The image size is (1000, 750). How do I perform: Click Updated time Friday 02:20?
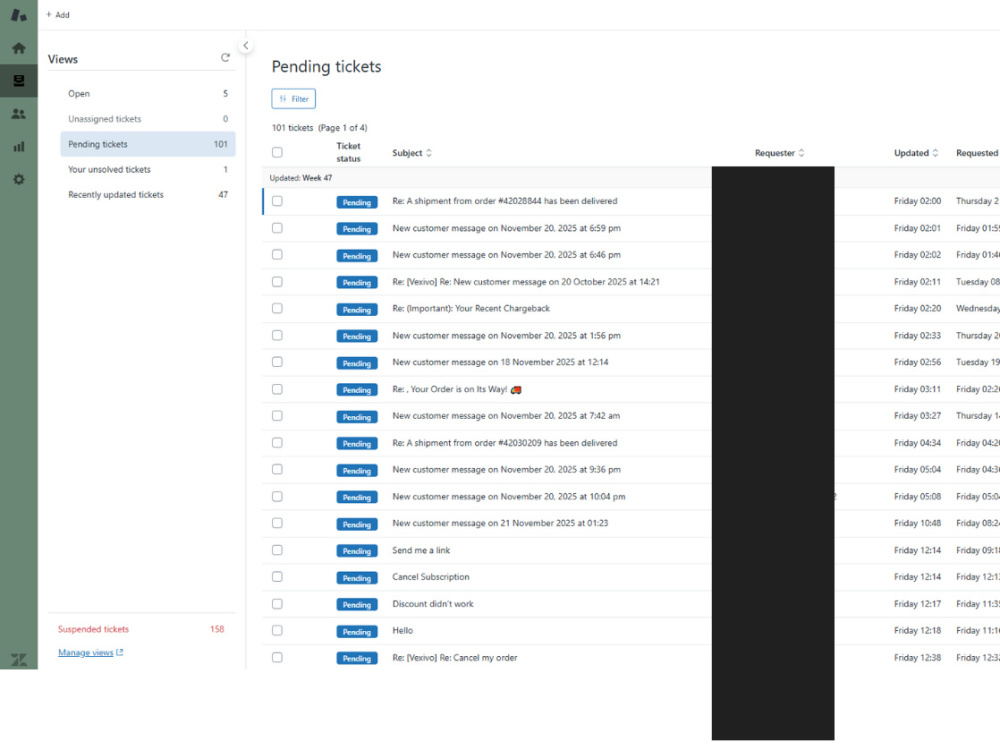click(917, 308)
